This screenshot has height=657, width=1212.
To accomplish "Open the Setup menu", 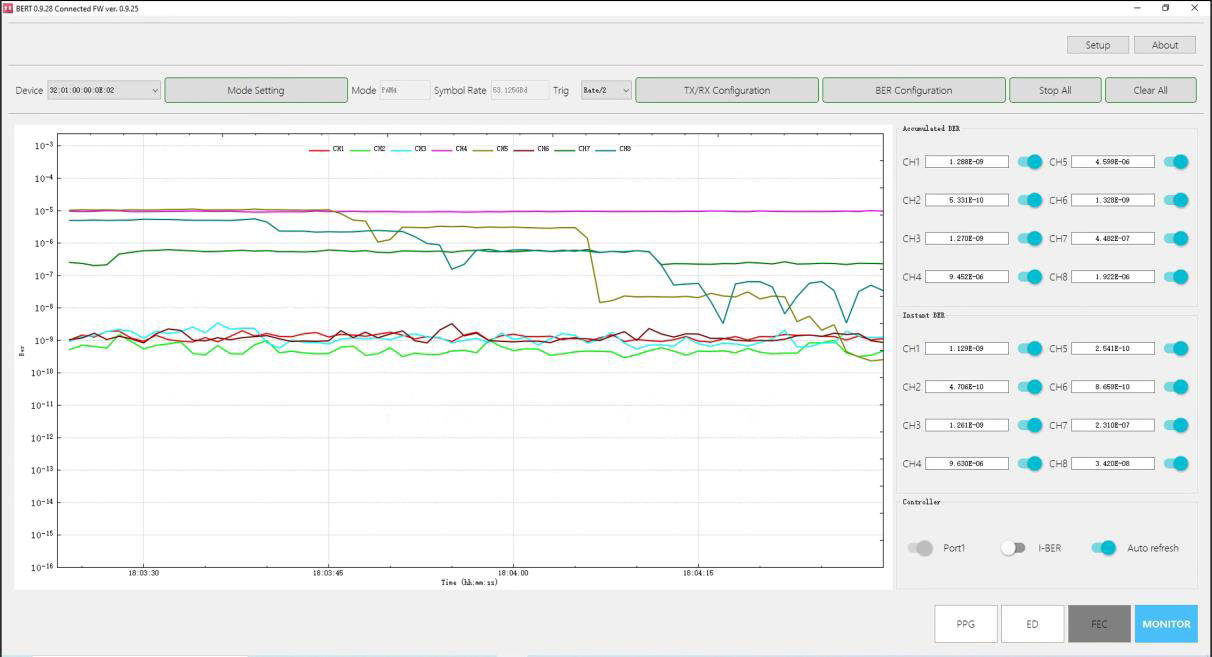I will tap(1097, 45).
